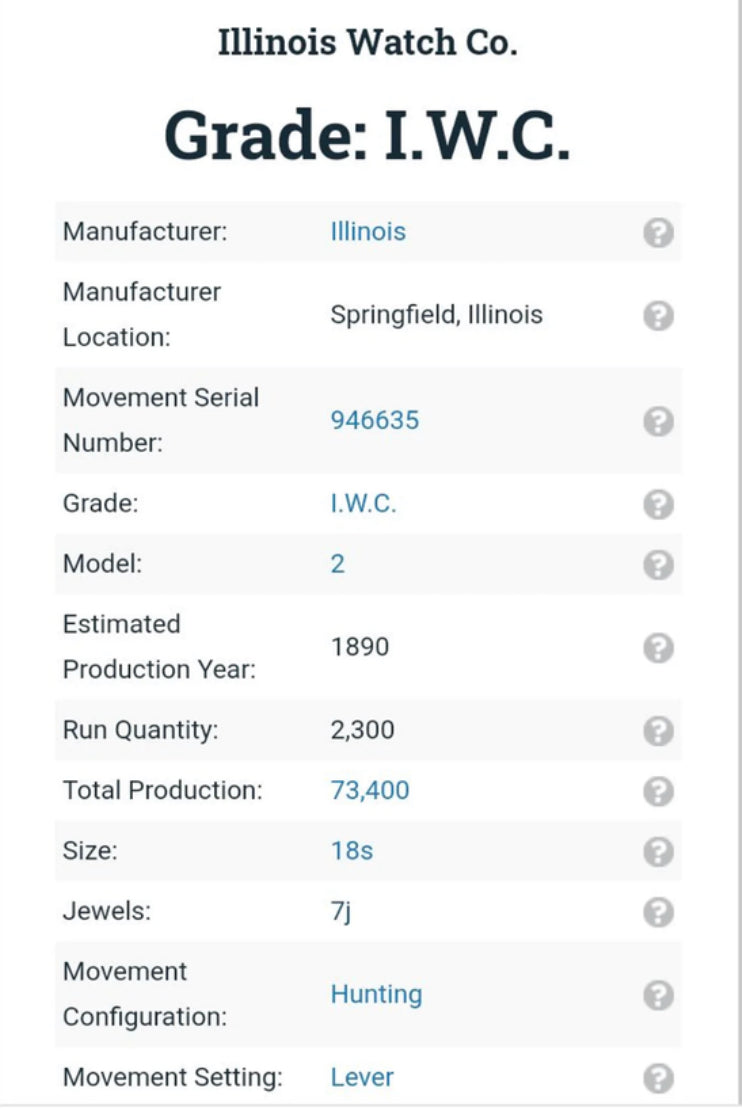Screen dimensions: 742x1109
Task: Open help for Movement Serial Number
Action: [x=657, y=421]
